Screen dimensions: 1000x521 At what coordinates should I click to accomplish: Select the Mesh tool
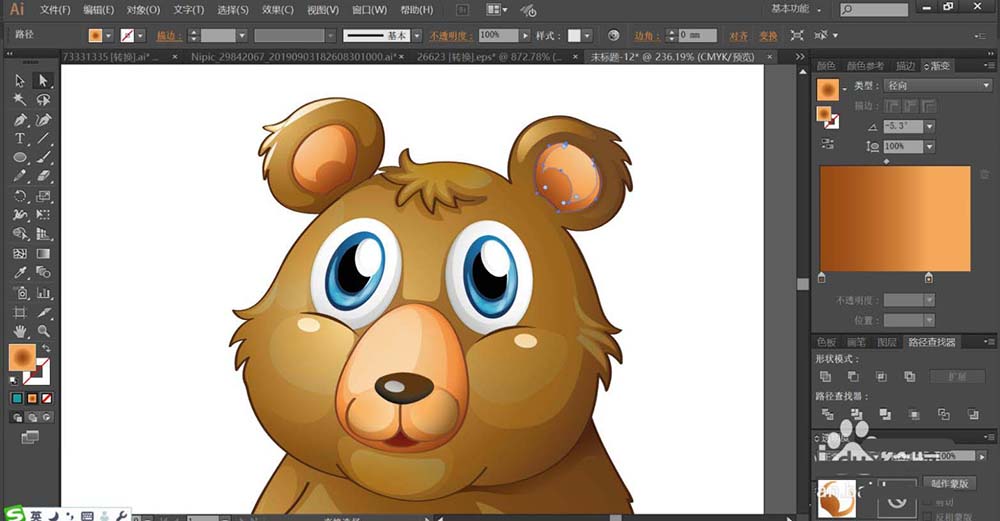(x=20, y=253)
